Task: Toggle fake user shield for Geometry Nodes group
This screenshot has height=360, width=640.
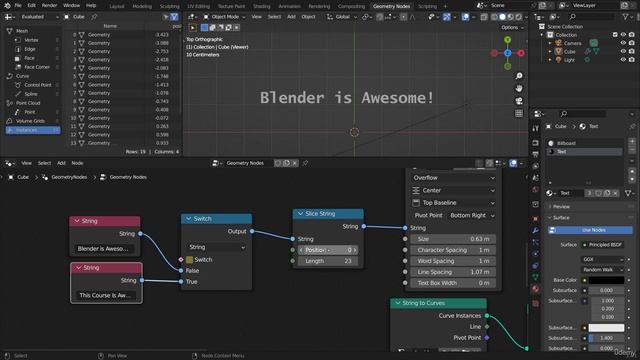Action: [x=278, y=163]
